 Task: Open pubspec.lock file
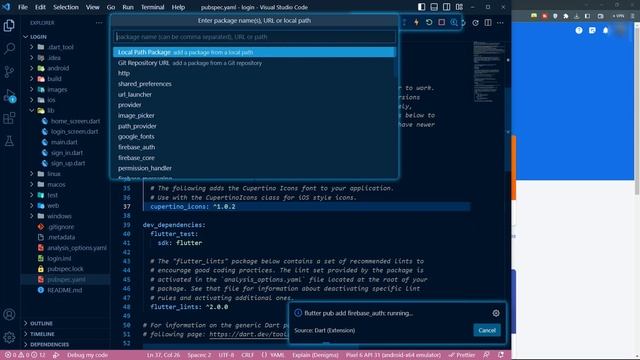coord(65,269)
